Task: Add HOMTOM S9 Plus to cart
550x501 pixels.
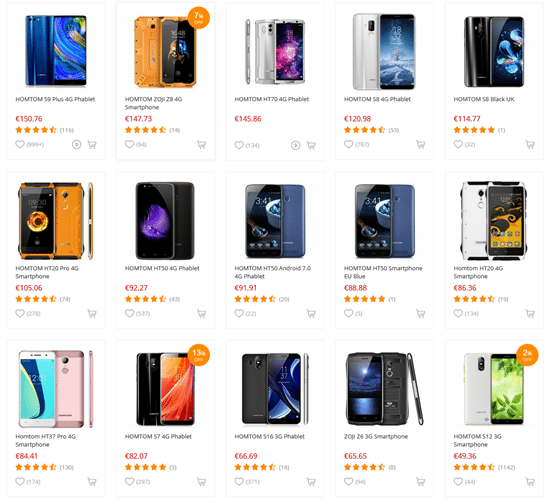Action: [92, 145]
